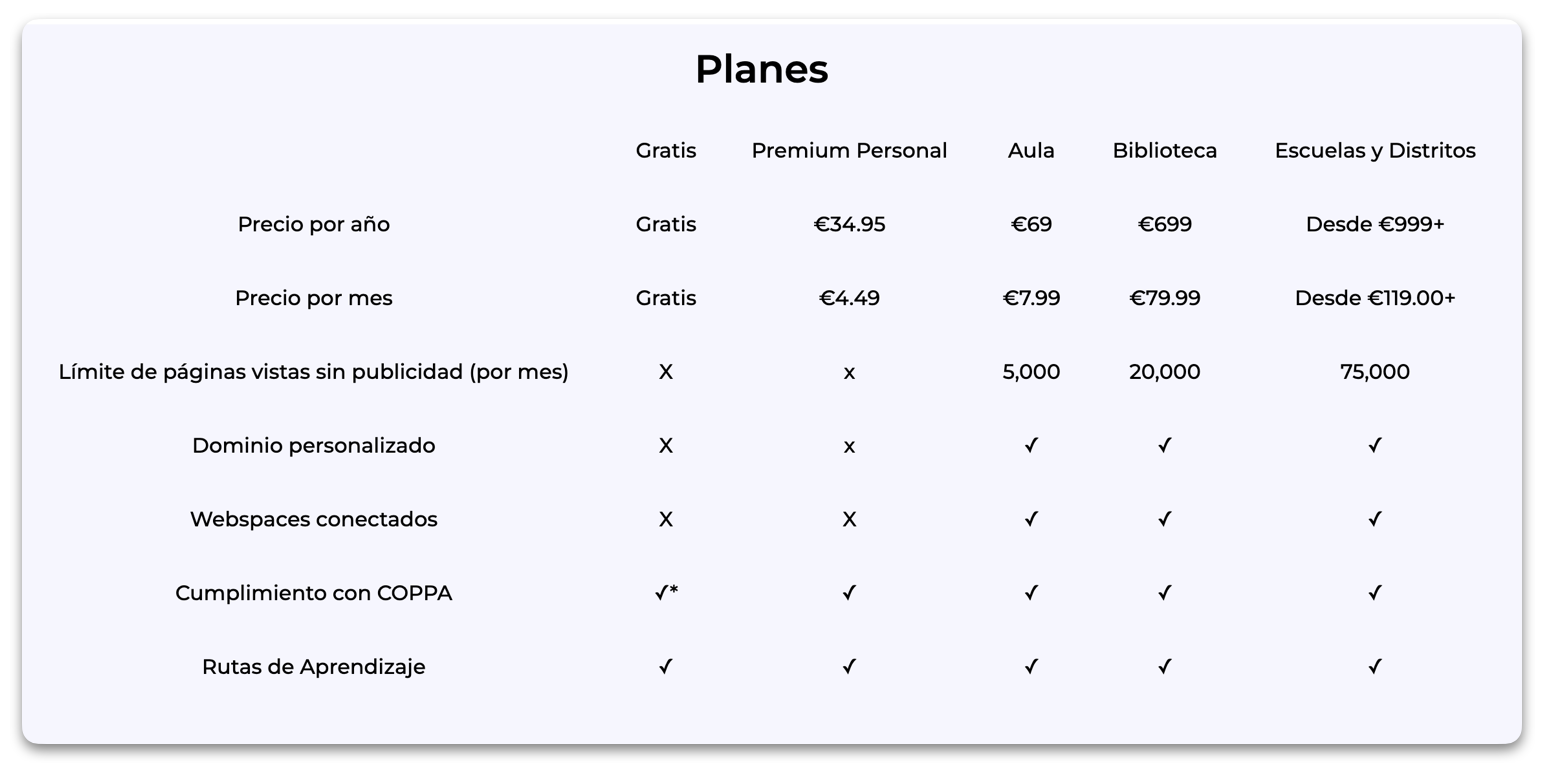Click the 75,000 page views limit

tap(1375, 372)
